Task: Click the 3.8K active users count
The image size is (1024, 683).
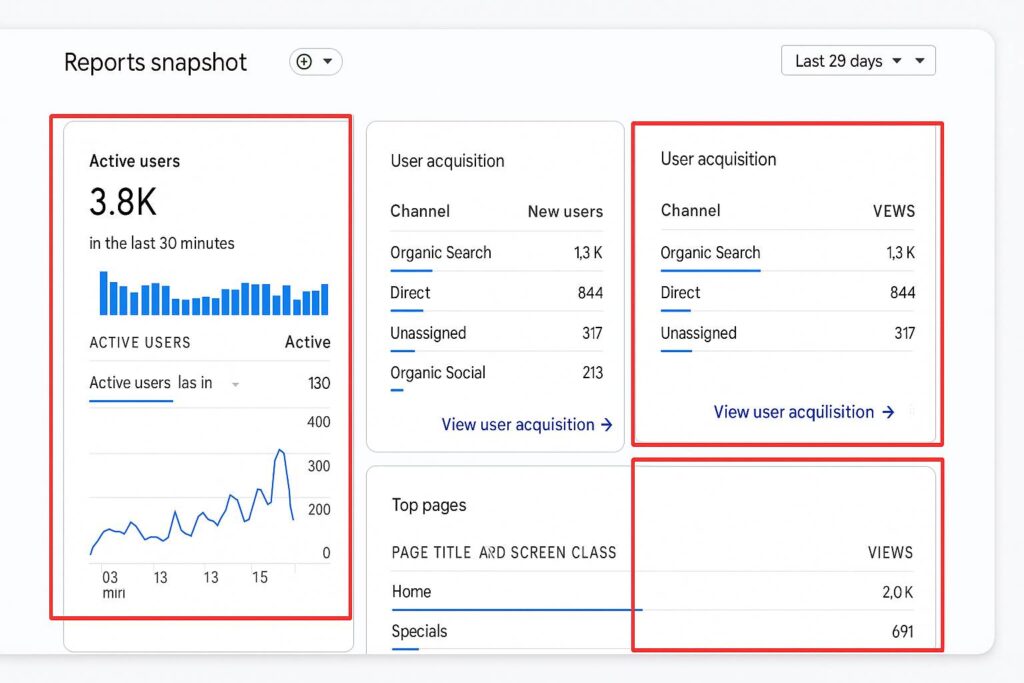Action: 123,203
